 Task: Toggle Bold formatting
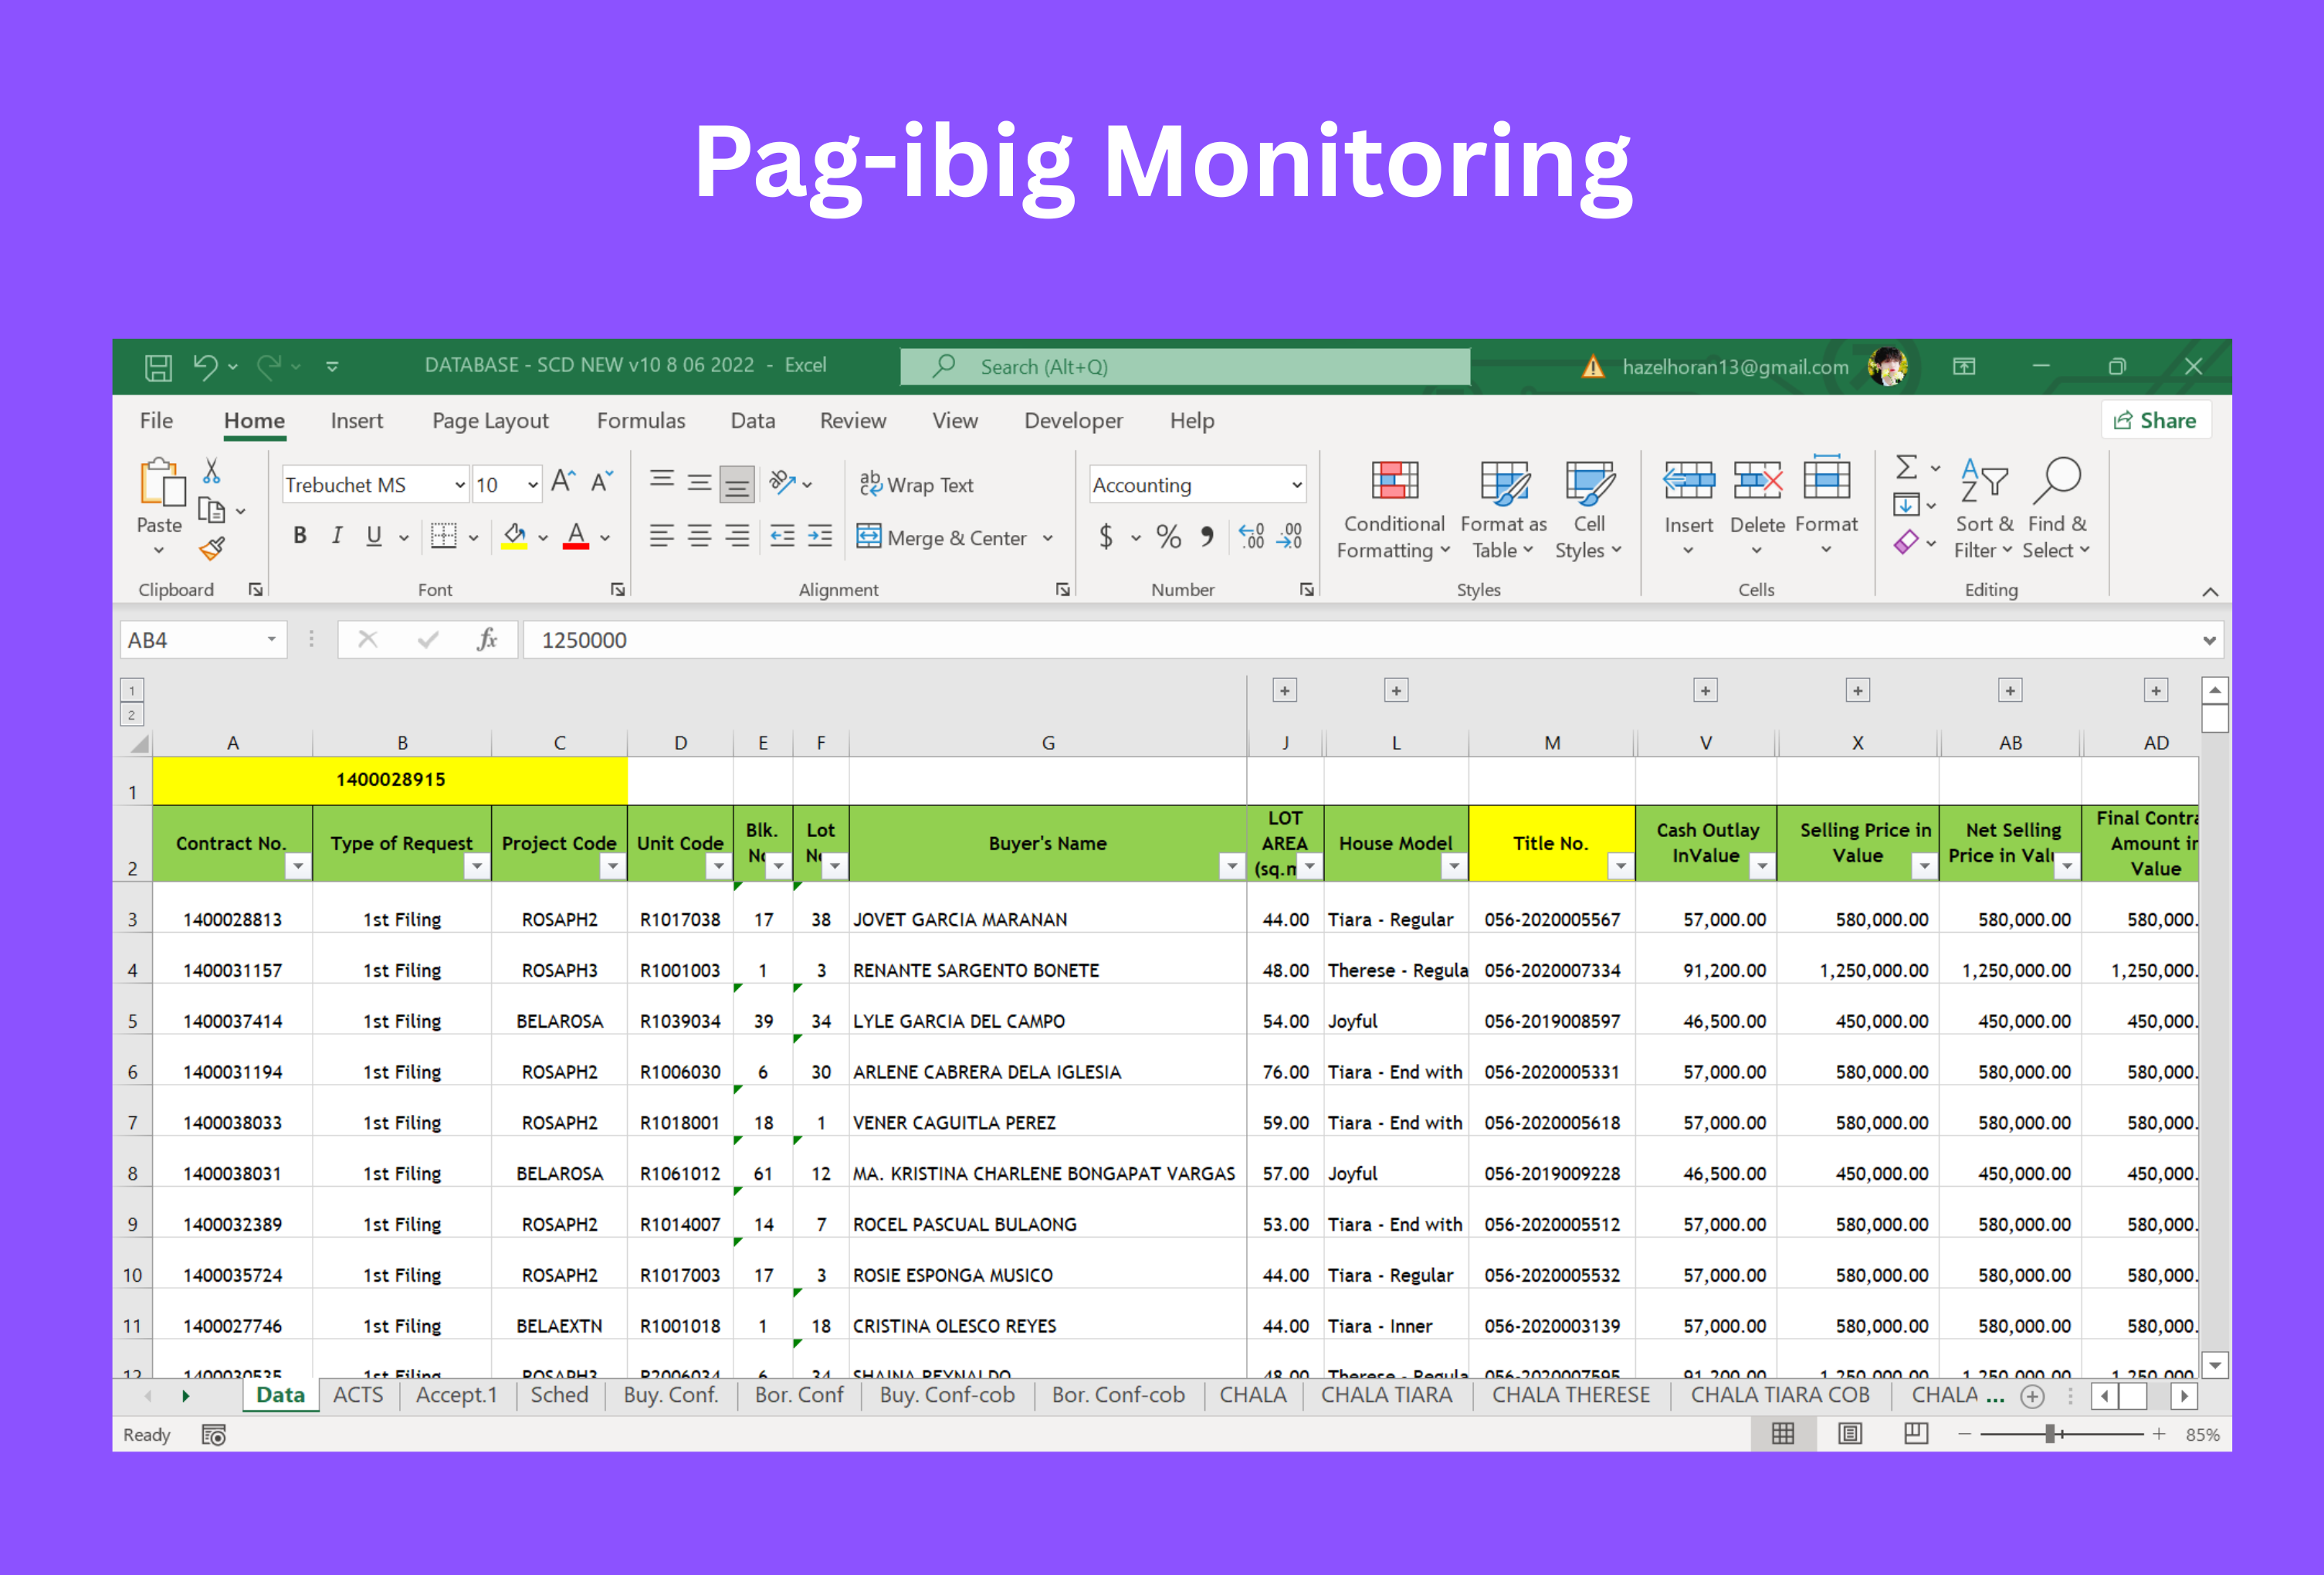coord(299,536)
